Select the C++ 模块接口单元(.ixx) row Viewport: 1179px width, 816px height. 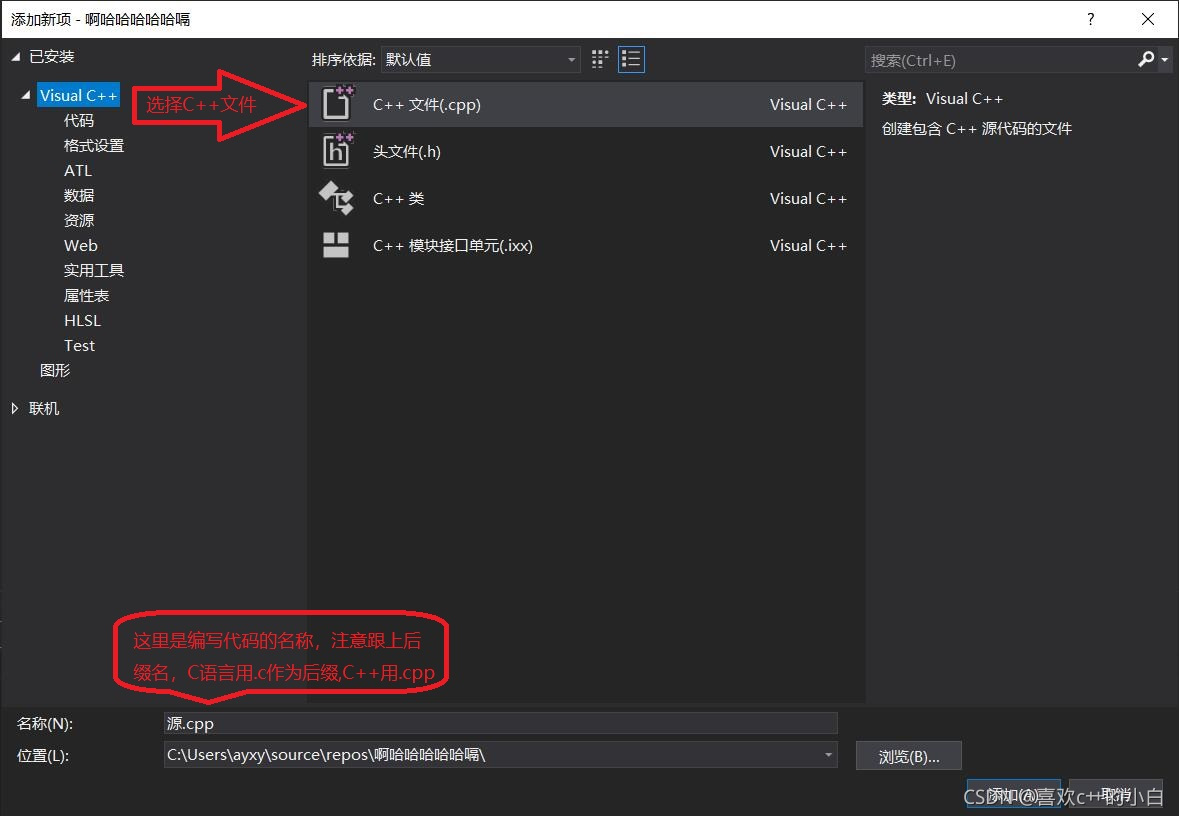pyautogui.click(x=585, y=245)
